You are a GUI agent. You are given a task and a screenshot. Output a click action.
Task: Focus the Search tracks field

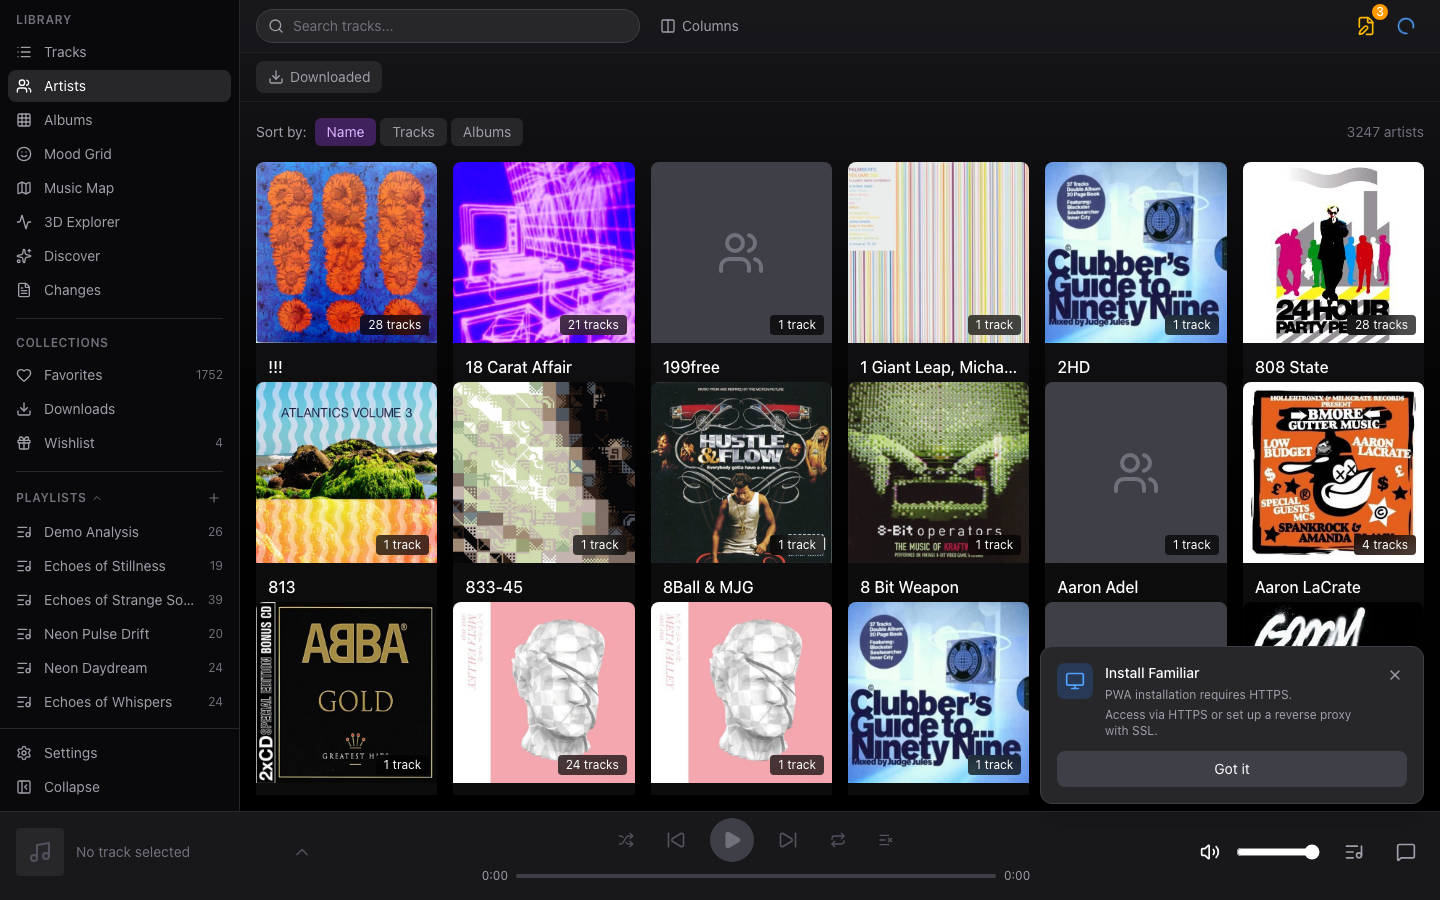click(x=448, y=26)
